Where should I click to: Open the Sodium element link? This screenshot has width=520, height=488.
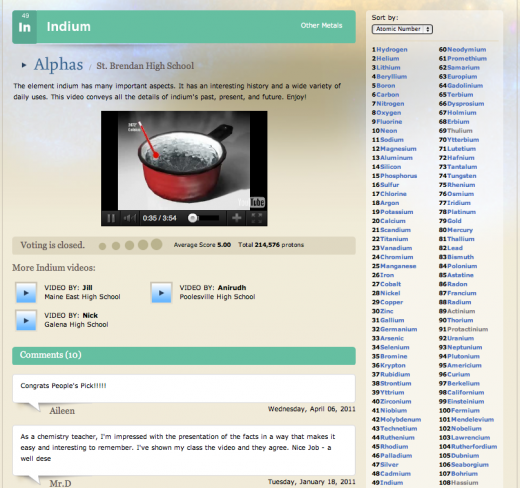point(392,140)
